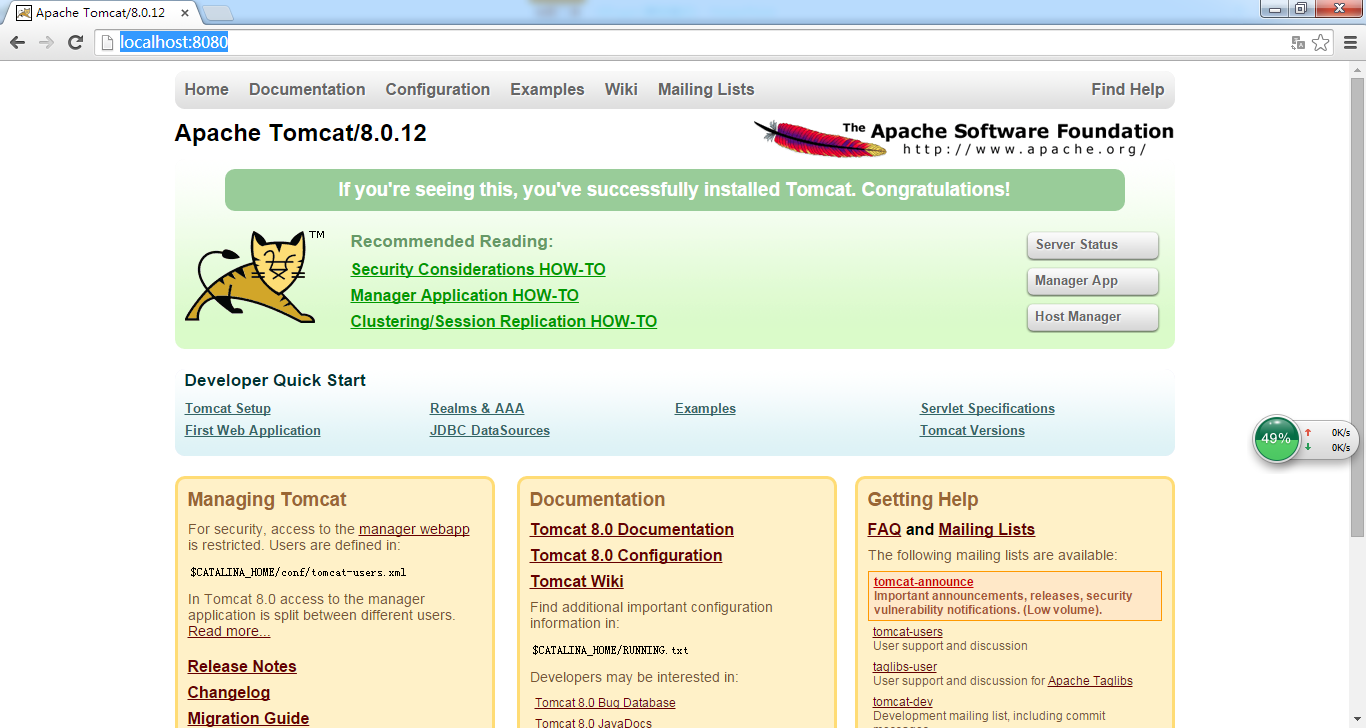Screen dimensions: 1366x728
Task: Click the Host Manager button
Action: click(x=1093, y=317)
